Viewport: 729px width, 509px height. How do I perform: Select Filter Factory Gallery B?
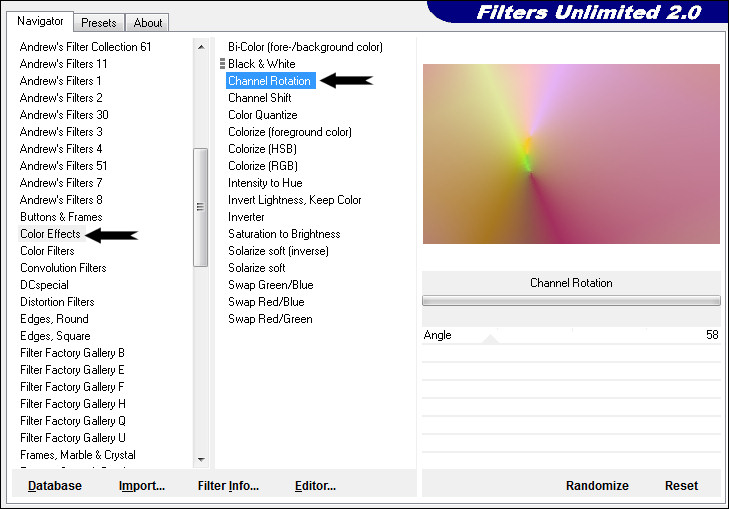(72, 353)
